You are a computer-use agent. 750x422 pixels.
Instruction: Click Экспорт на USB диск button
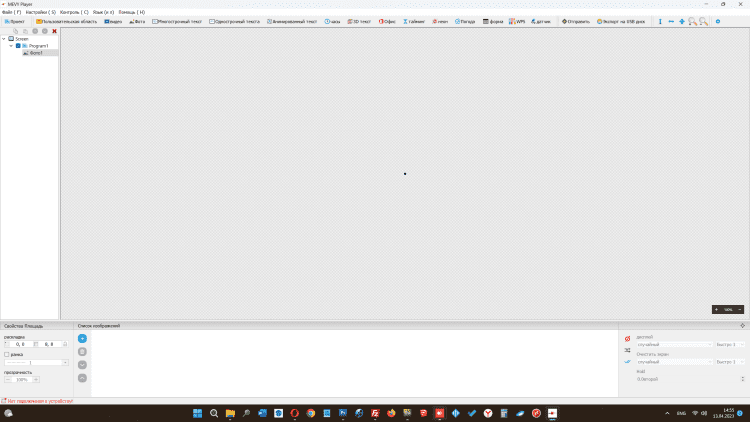pos(622,21)
